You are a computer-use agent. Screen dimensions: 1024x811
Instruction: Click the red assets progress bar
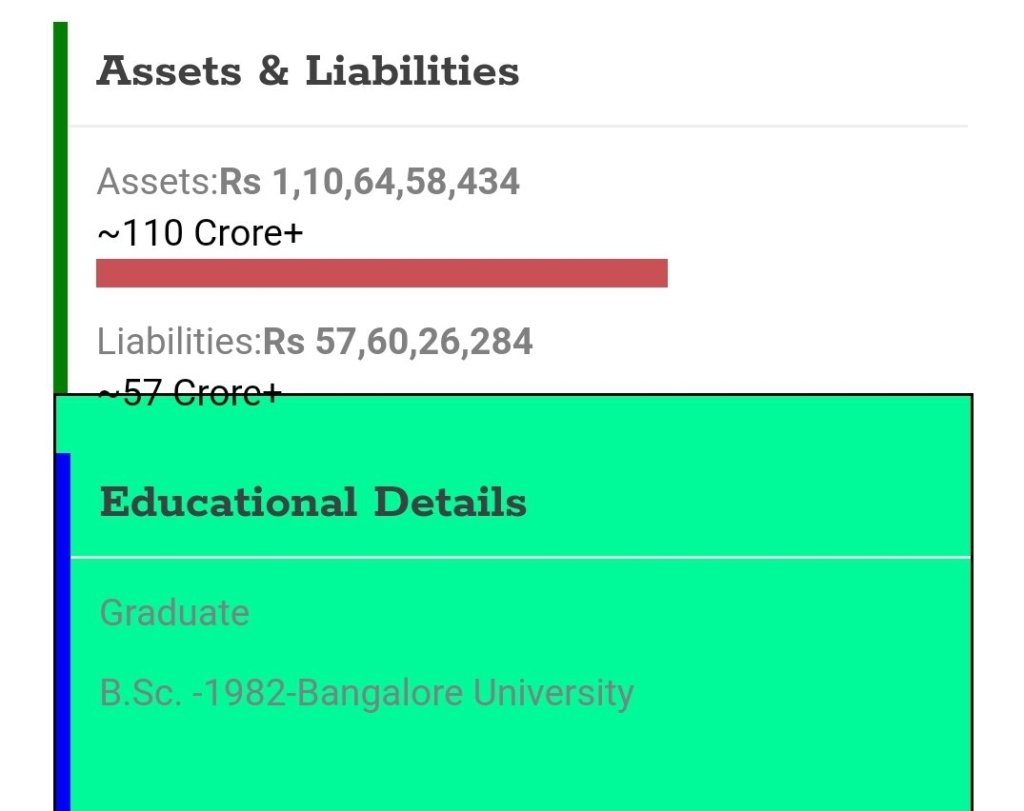[x=381, y=273]
